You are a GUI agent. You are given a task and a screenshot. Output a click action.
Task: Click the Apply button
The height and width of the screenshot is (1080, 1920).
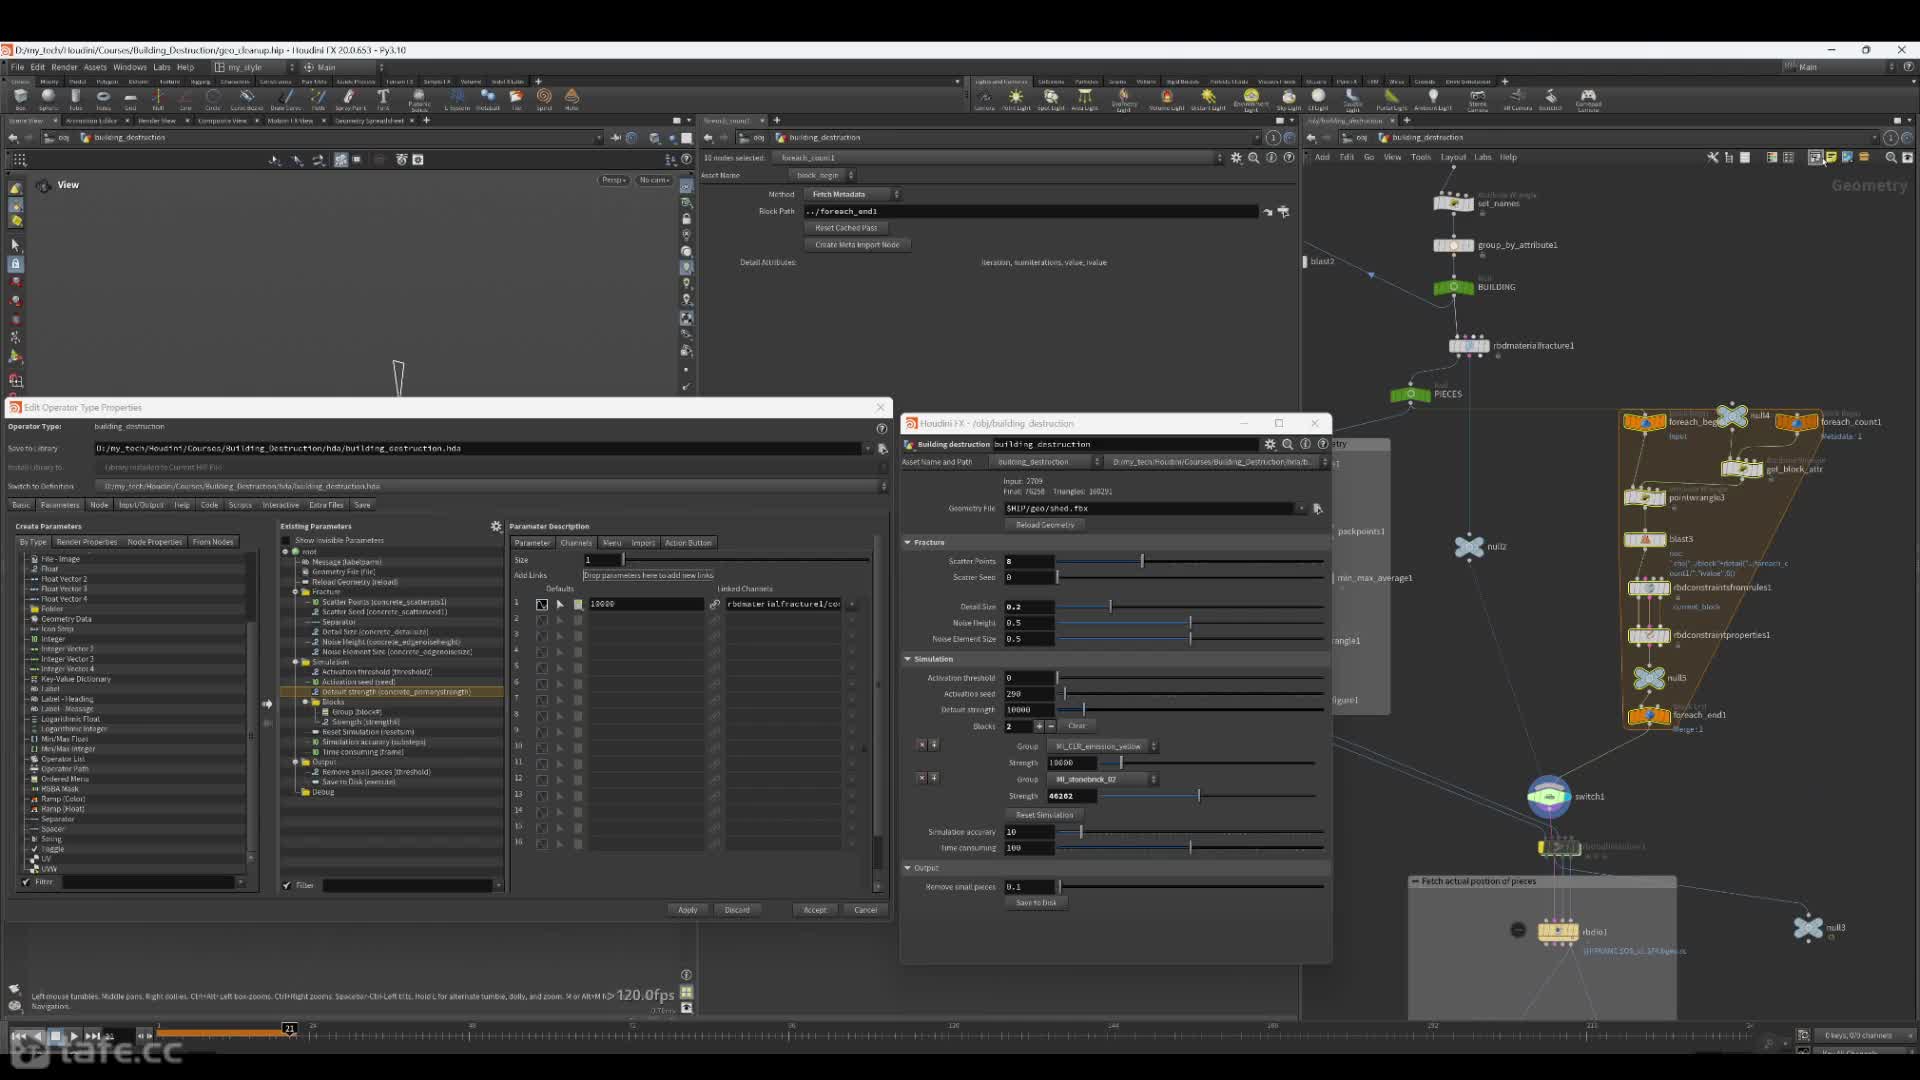(x=688, y=910)
